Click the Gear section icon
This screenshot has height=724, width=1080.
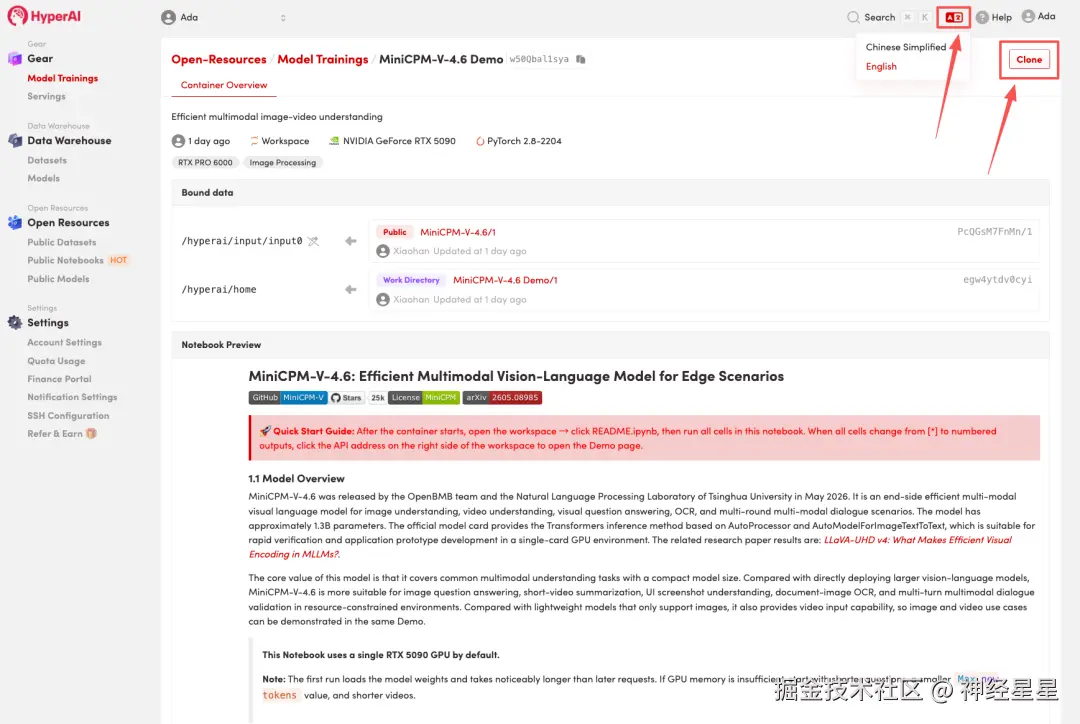coord(15,59)
